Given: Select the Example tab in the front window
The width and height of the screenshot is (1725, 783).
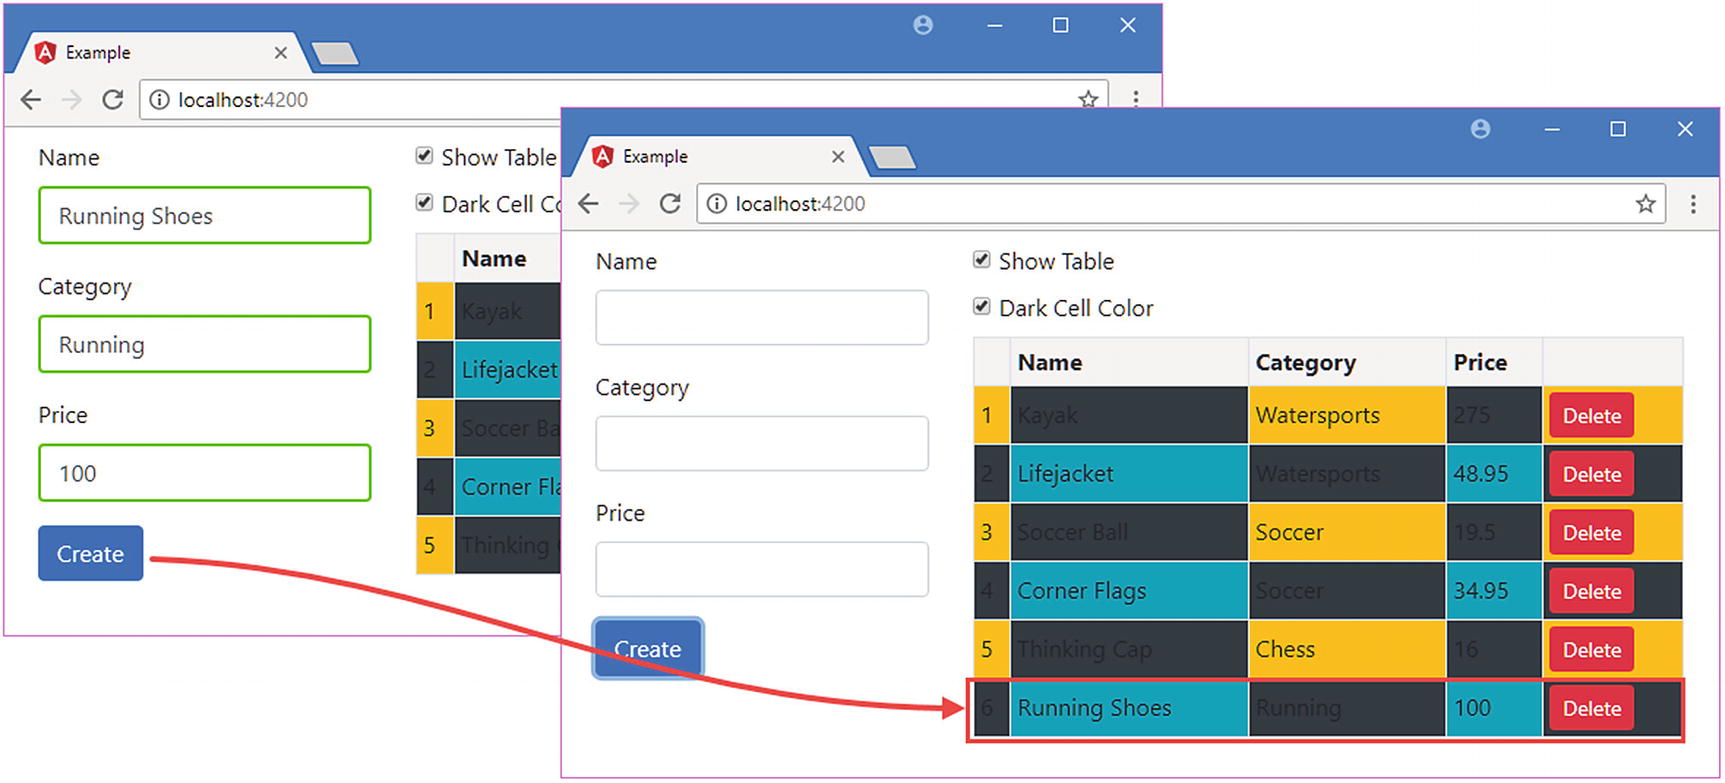Looking at the screenshot, I should pyautogui.click(x=717, y=156).
